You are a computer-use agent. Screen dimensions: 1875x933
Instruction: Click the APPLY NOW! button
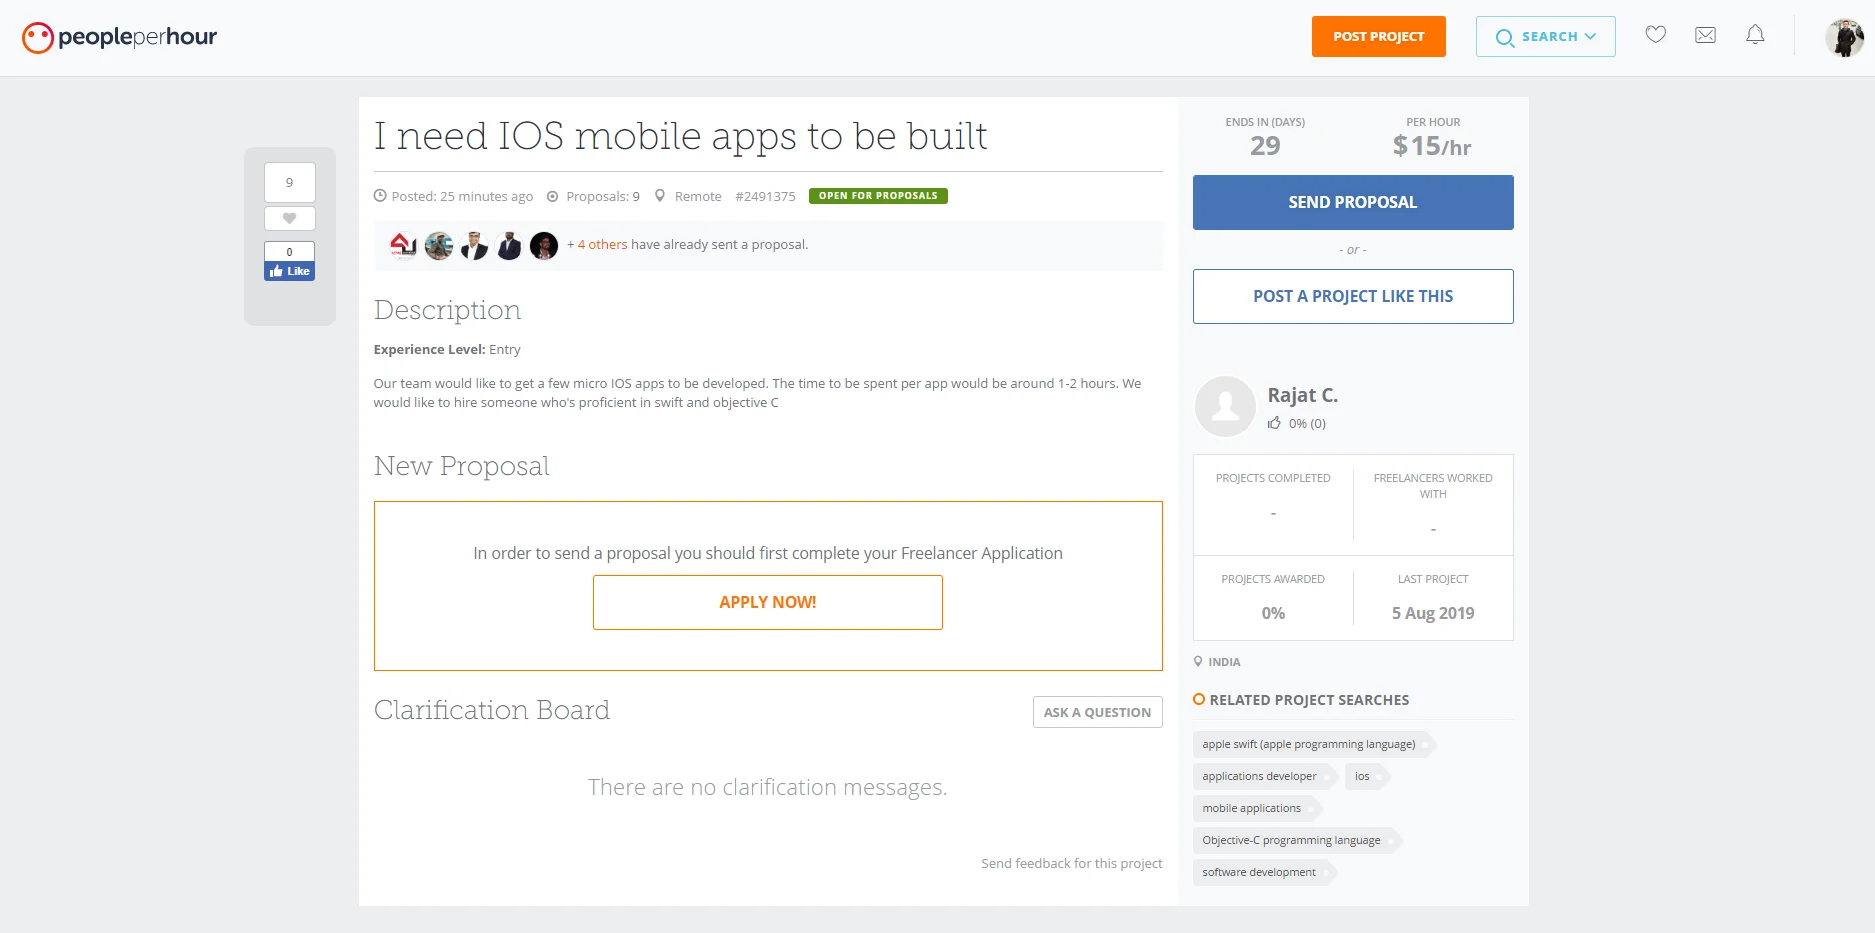(x=768, y=602)
